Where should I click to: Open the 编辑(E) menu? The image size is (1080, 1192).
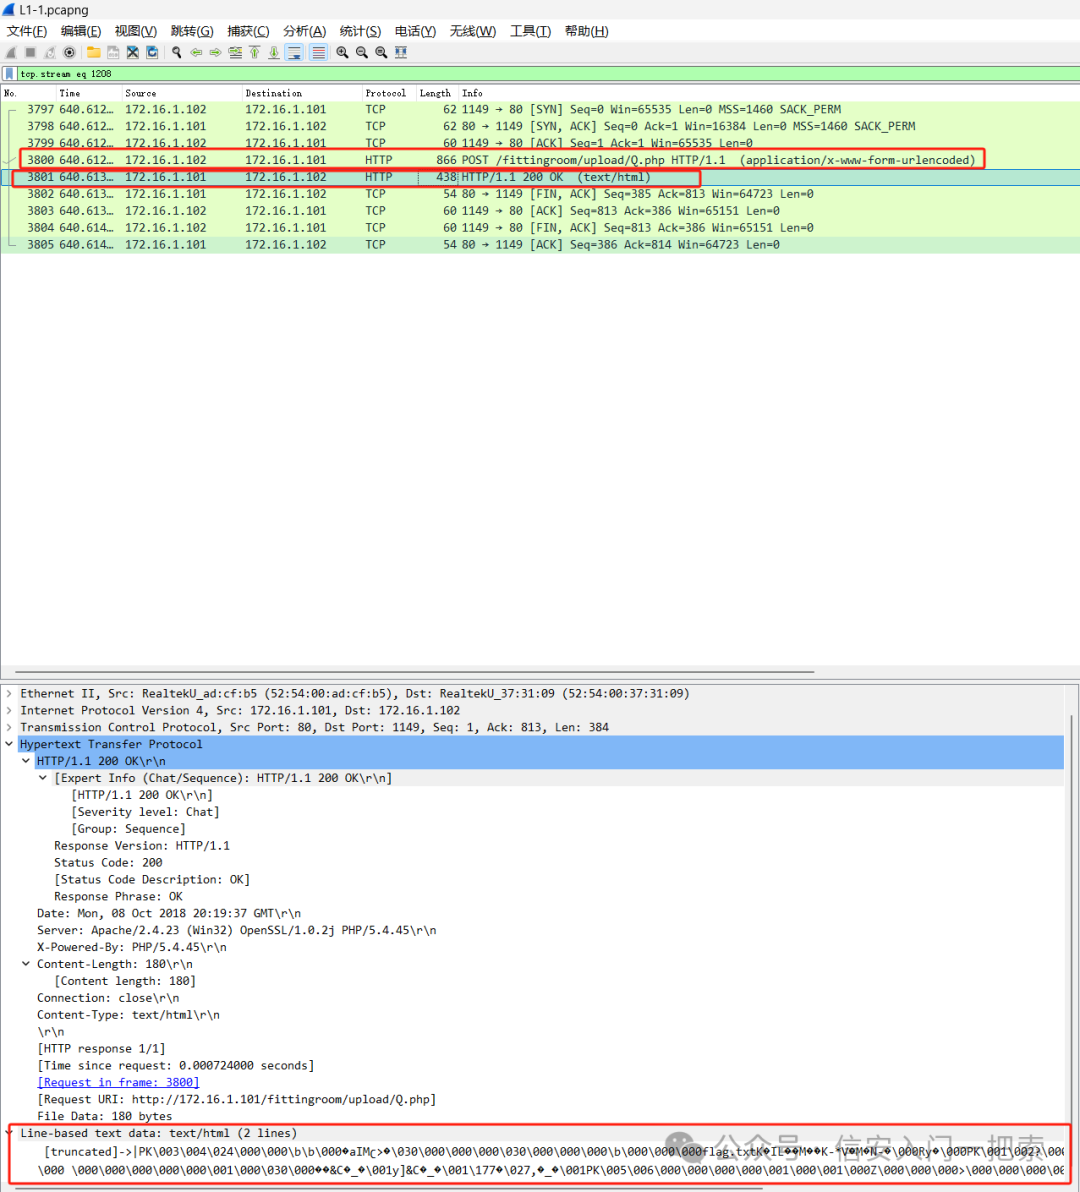click(81, 31)
